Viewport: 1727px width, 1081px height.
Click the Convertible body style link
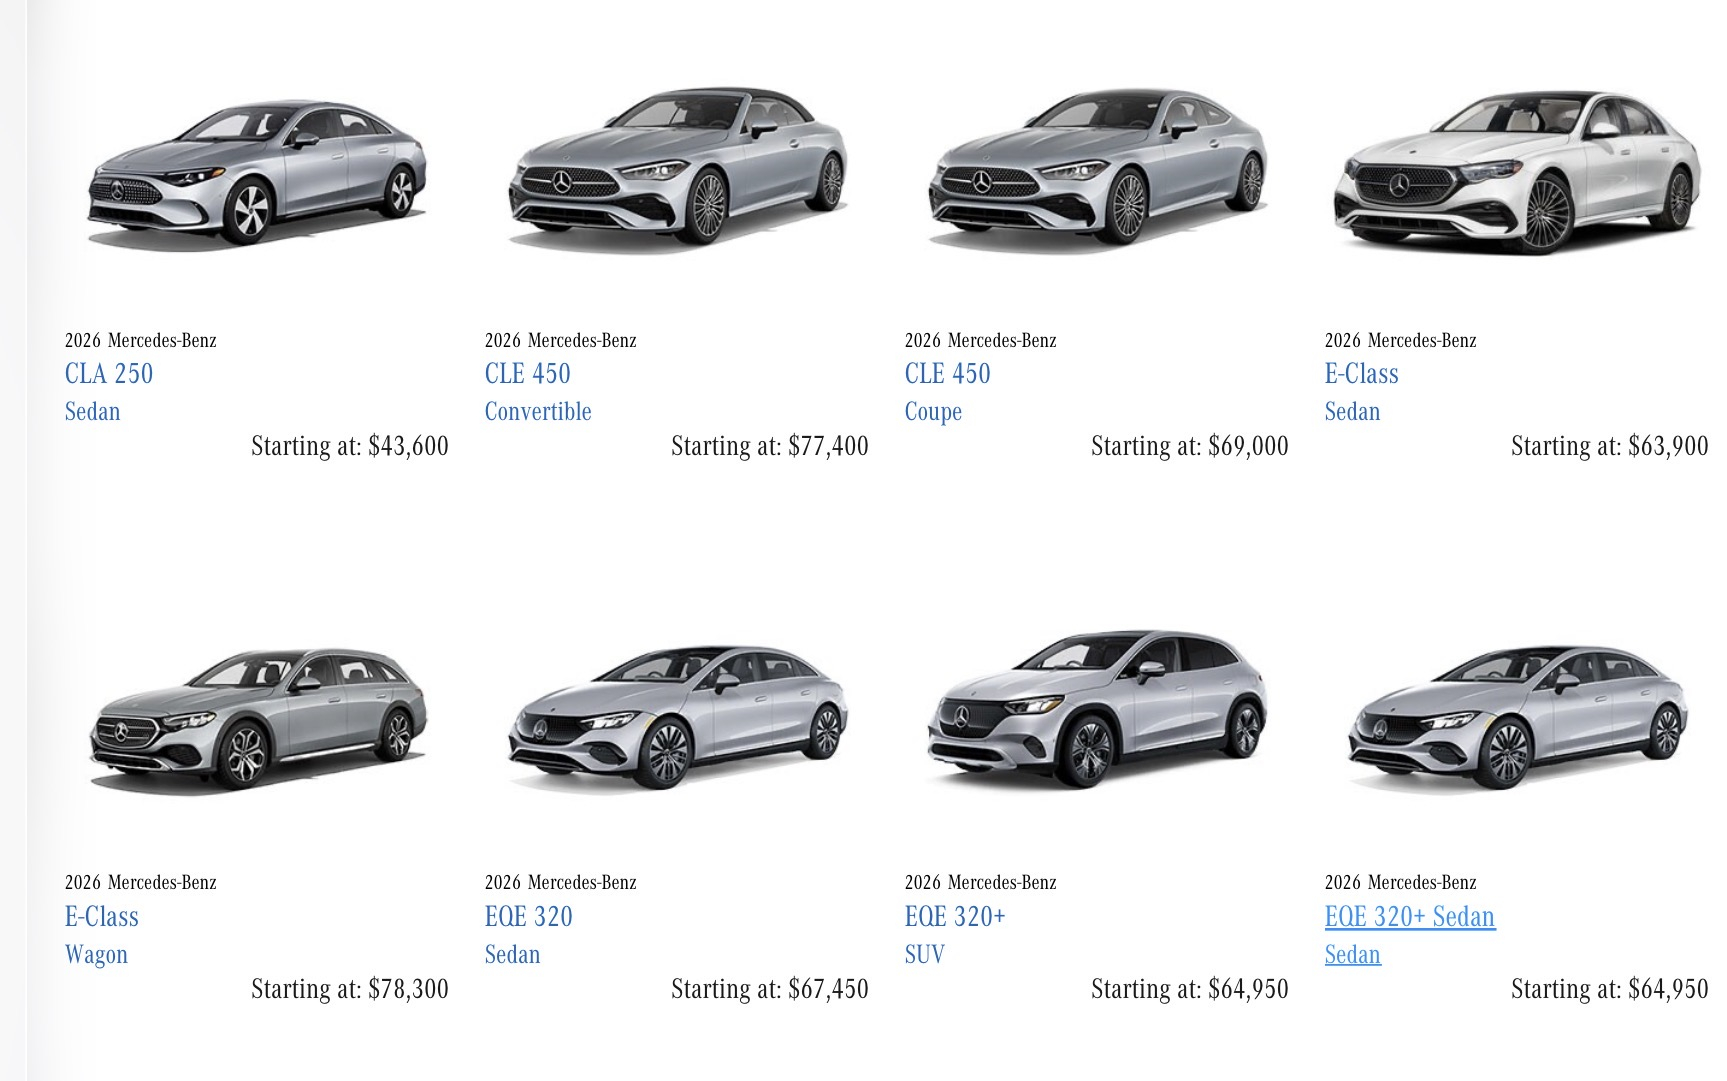coord(538,412)
